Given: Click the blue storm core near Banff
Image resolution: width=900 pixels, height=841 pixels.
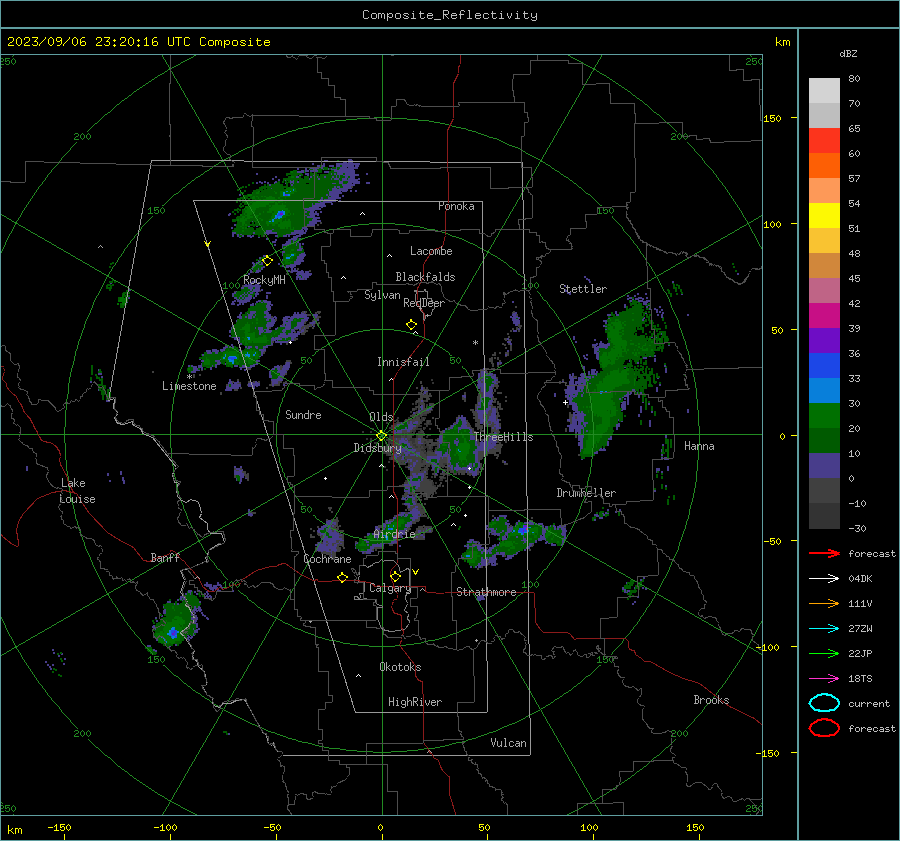Looking at the screenshot, I should coord(173,633).
